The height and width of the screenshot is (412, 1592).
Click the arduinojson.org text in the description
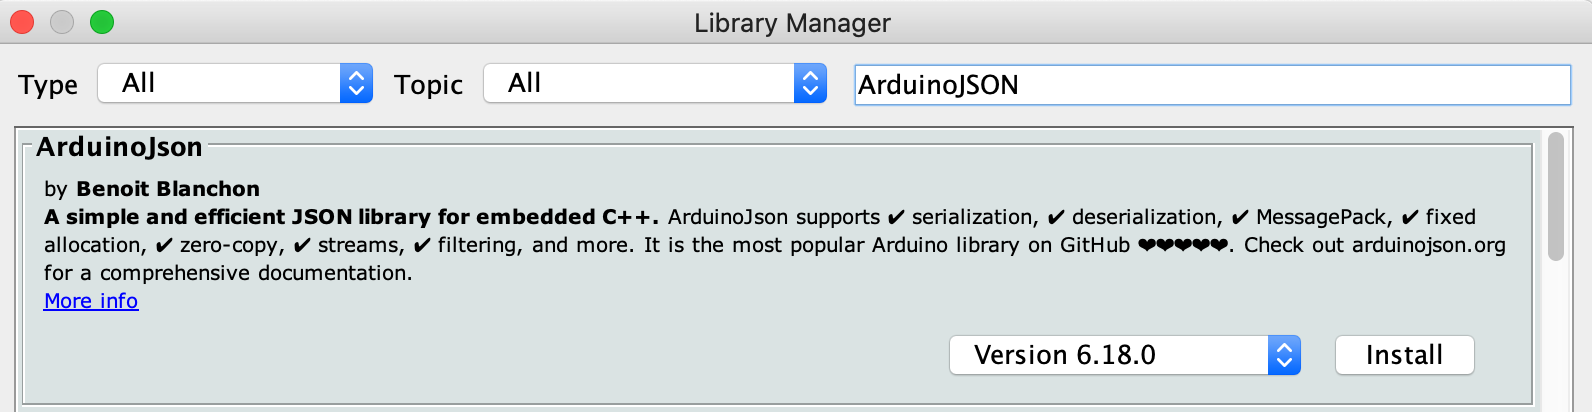(1429, 245)
